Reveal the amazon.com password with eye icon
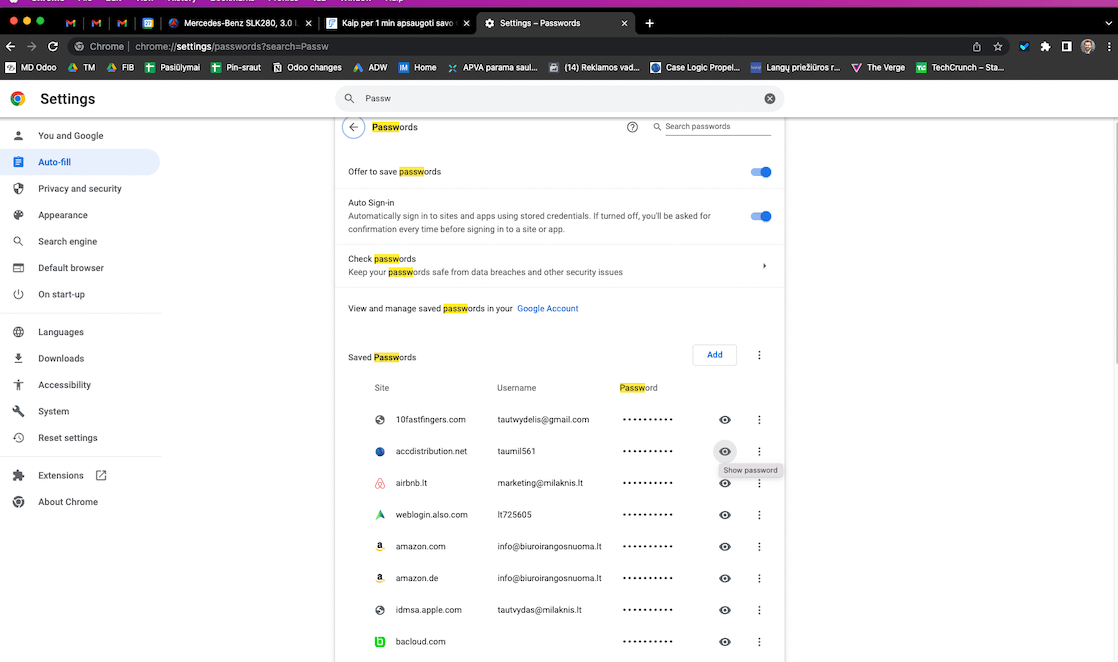The width and height of the screenshot is (1118, 662). point(725,547)
